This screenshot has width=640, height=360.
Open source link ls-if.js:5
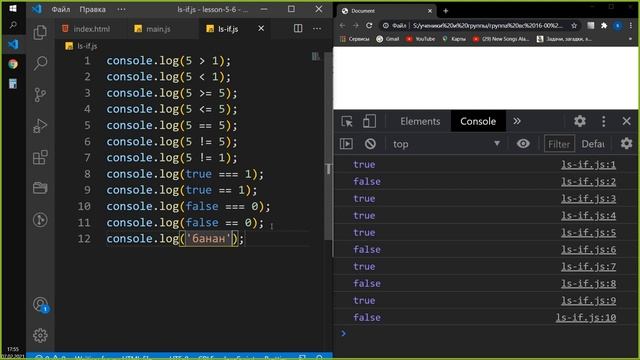click(588, 233)
